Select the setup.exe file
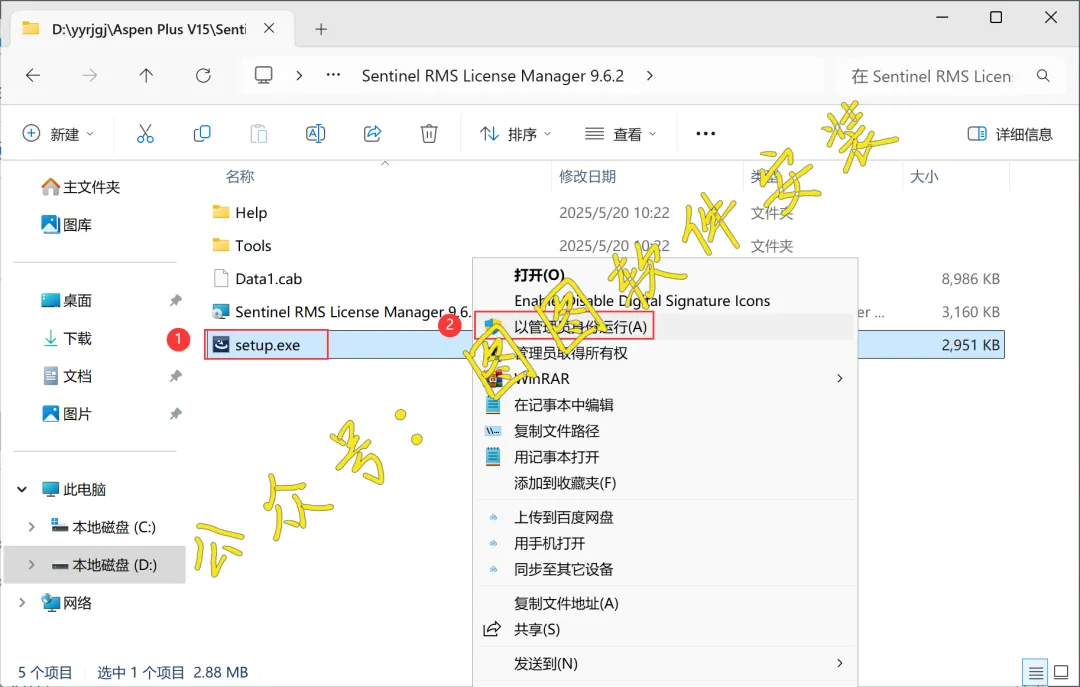 click(256, 345)
